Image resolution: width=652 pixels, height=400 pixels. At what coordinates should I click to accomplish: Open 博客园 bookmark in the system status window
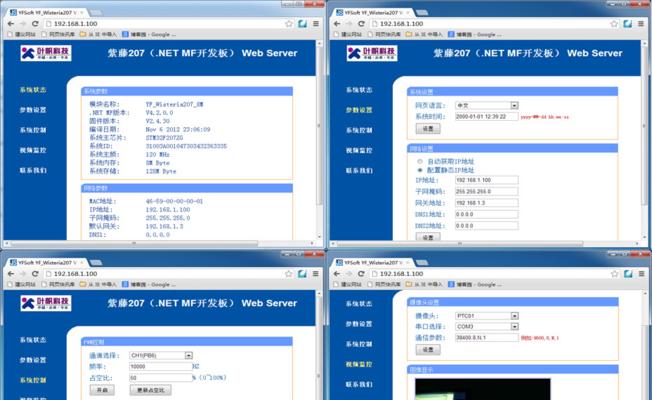[x=149, y=35]
